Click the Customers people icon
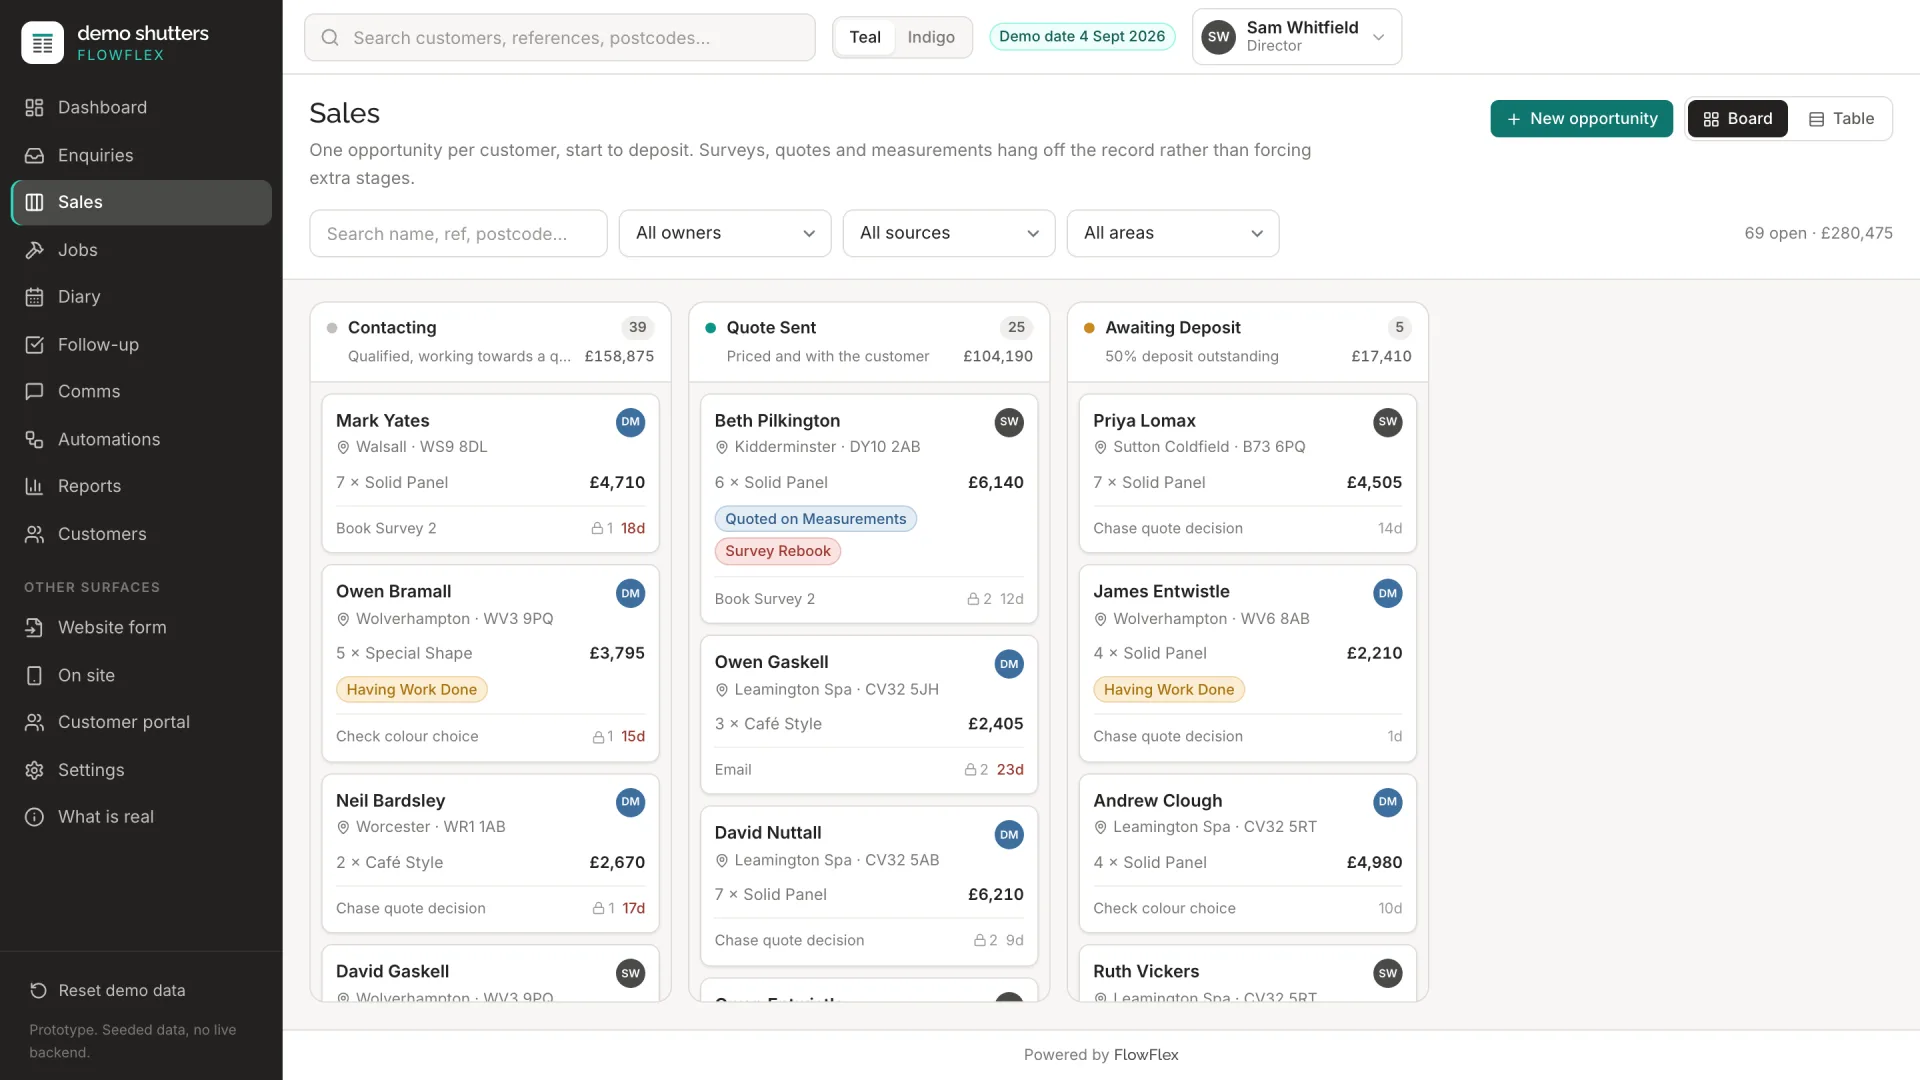This screenshot has height=1080, width=1920. click(x=34, y=535)
